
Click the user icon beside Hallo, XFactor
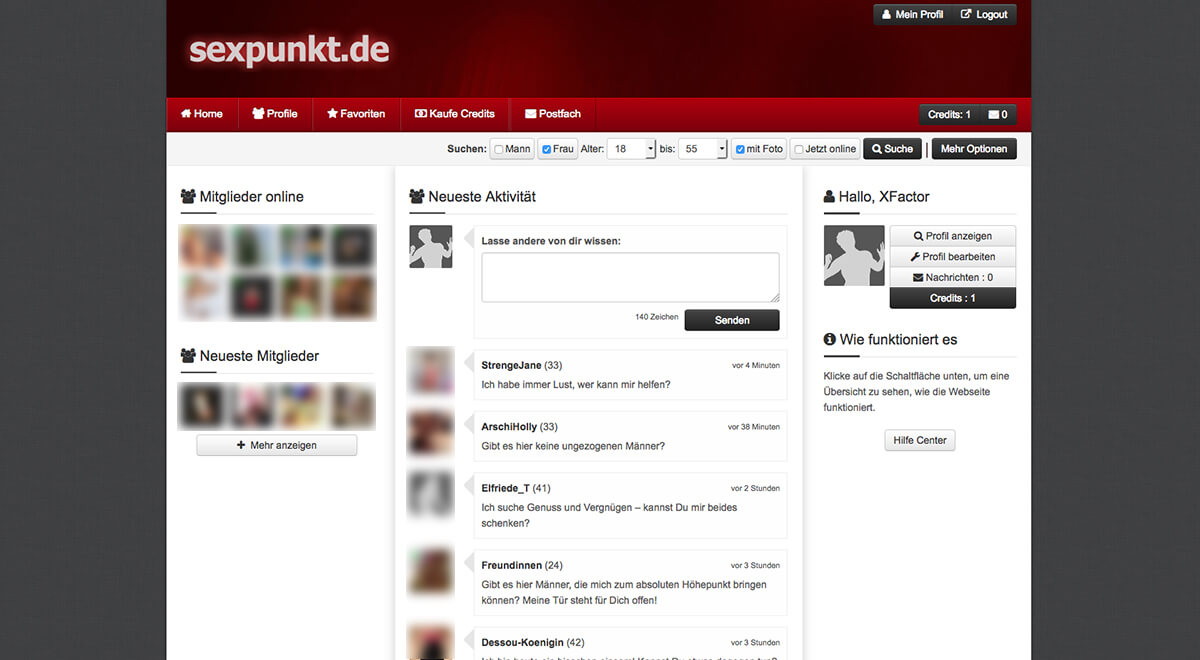click(829, 197)
